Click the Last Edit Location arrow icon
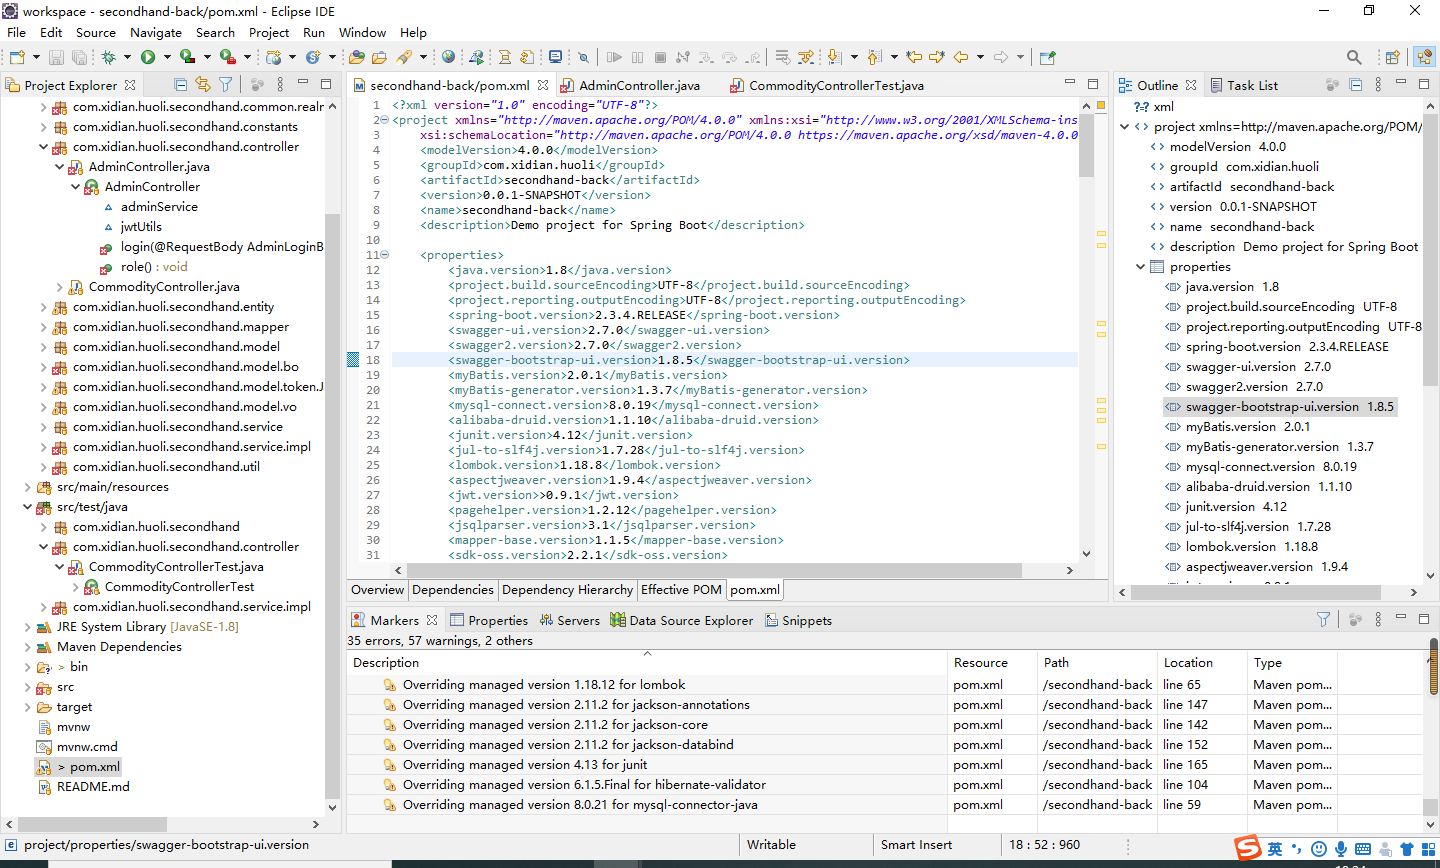Image resolution: width=1440 pixels, height=868 pixels. click(x=913, y=57)
